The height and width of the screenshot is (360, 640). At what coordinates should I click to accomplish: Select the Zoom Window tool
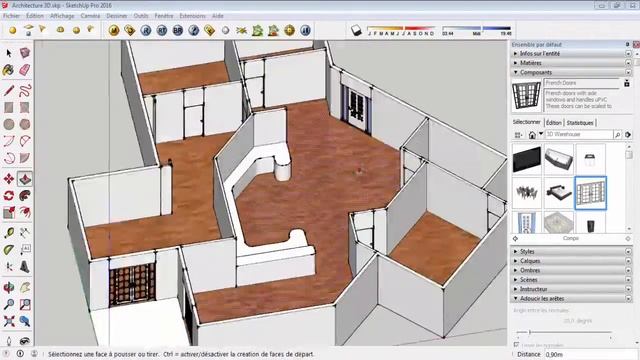click(25, 304)
